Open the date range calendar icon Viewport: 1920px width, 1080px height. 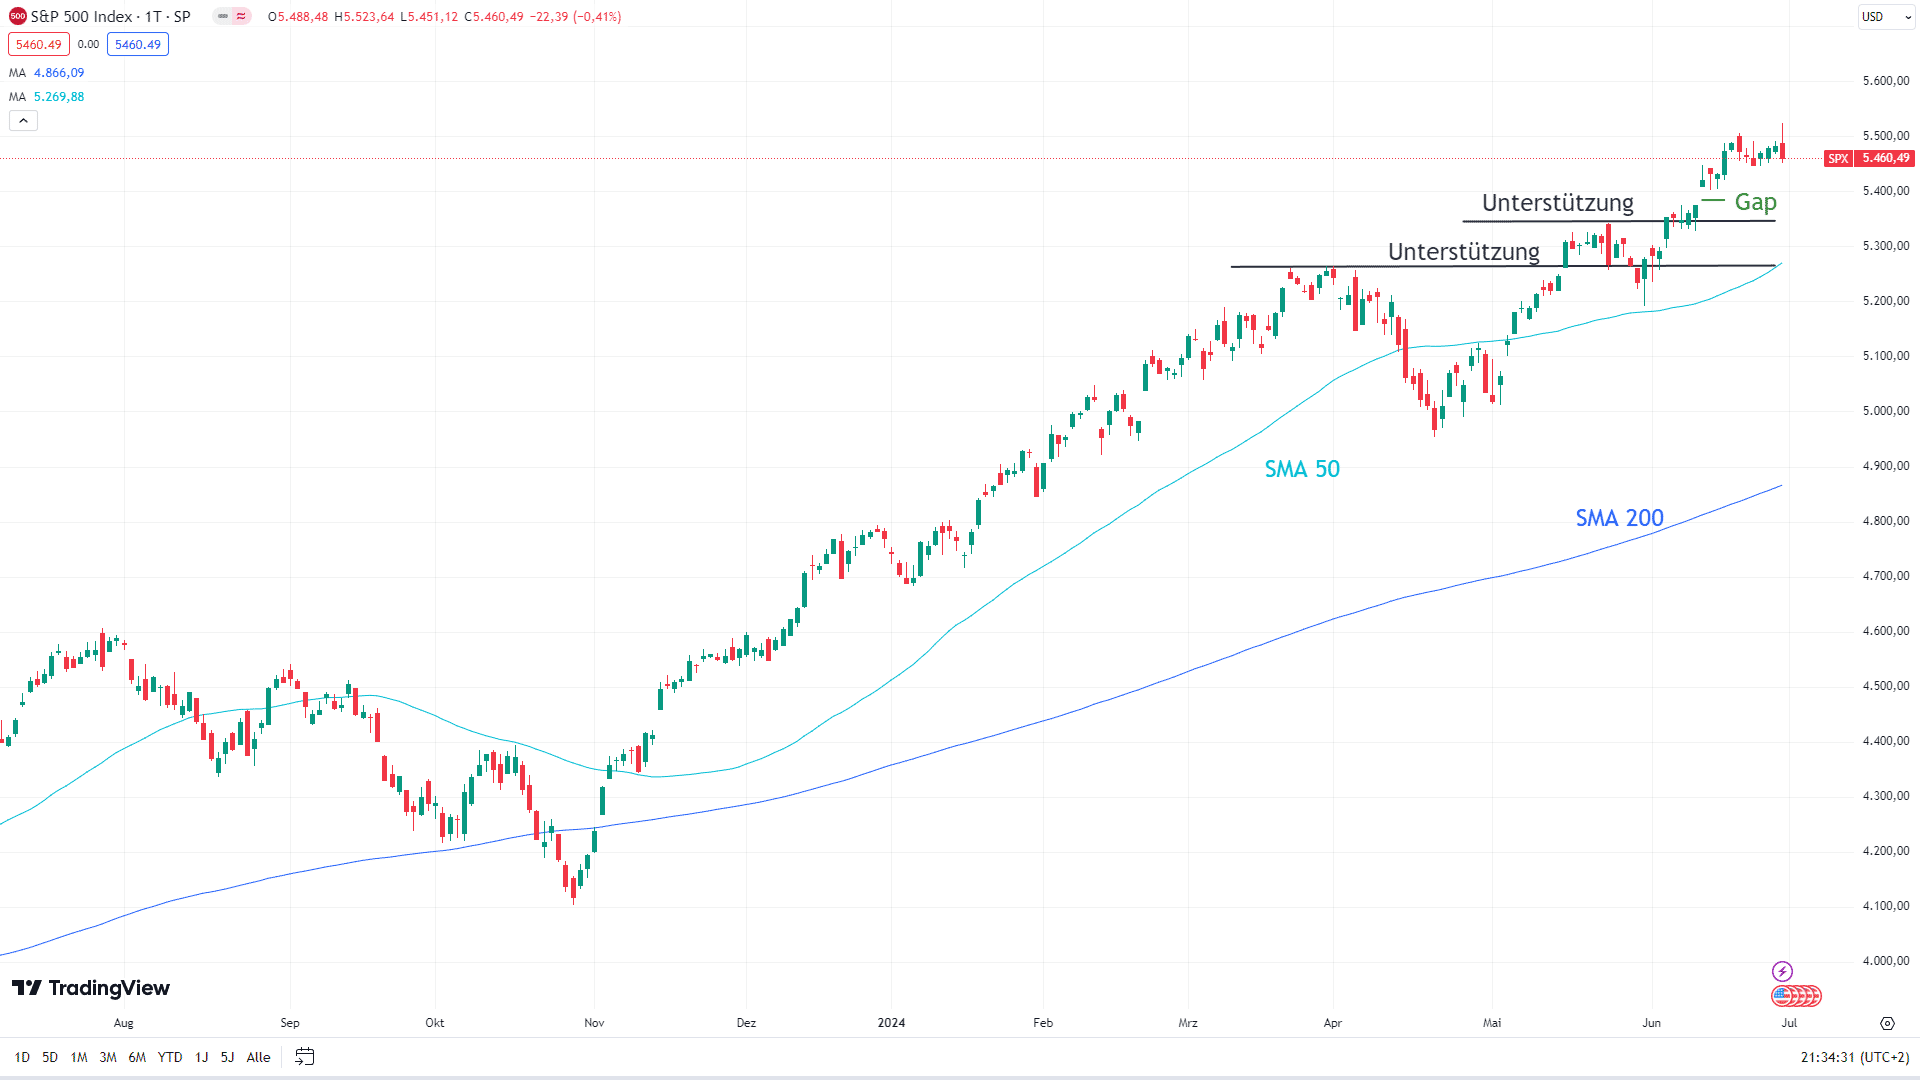[305, 1057]
